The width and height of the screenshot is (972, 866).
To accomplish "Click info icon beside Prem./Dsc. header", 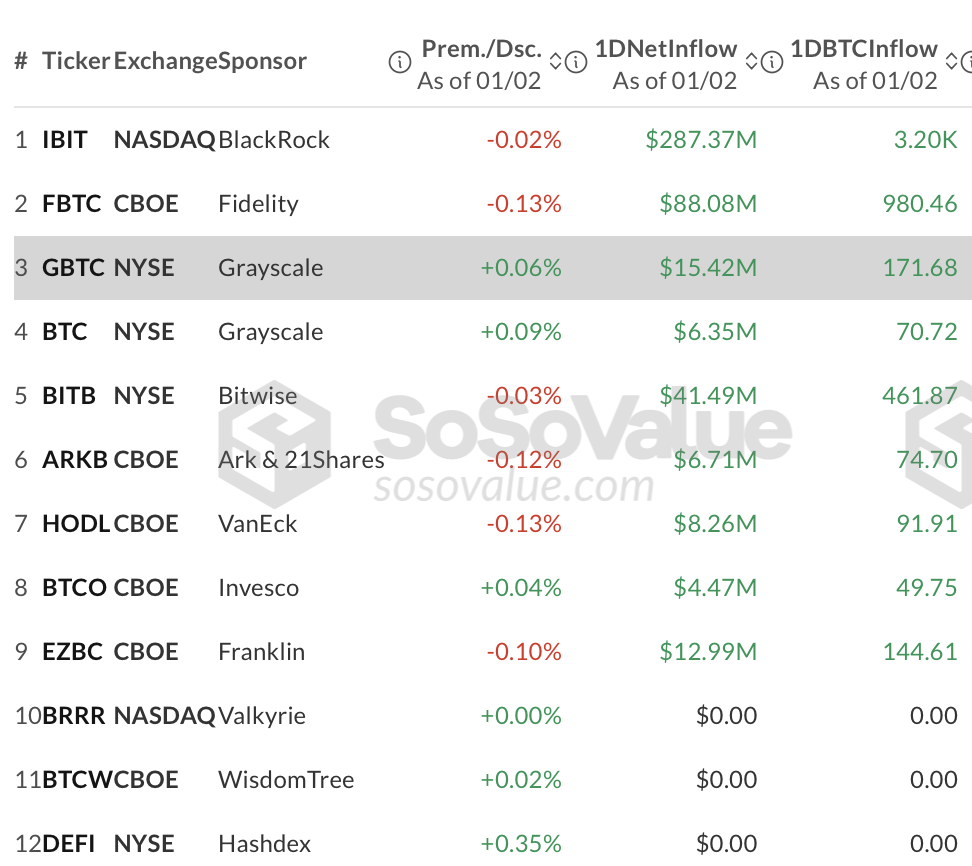I will click(x=399, y=62).
